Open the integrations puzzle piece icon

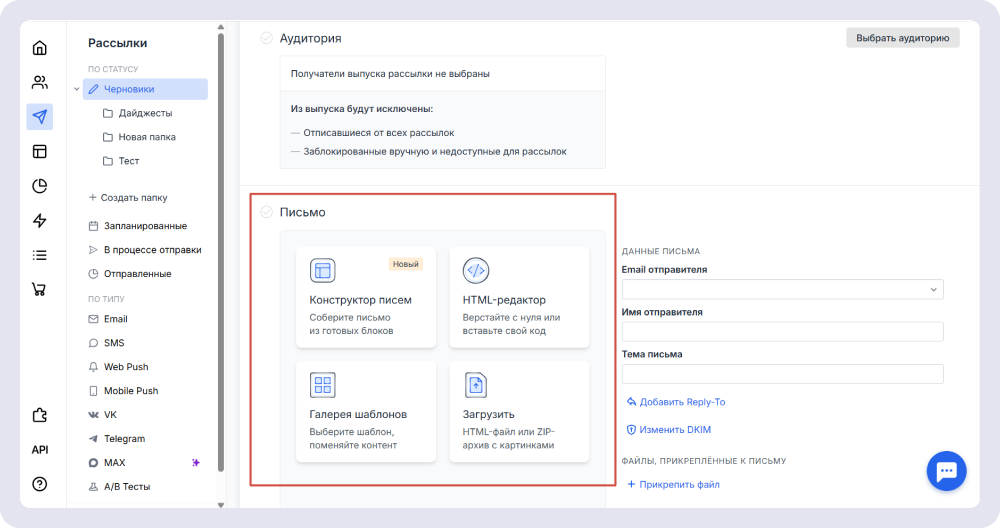(x=40, y=415)
